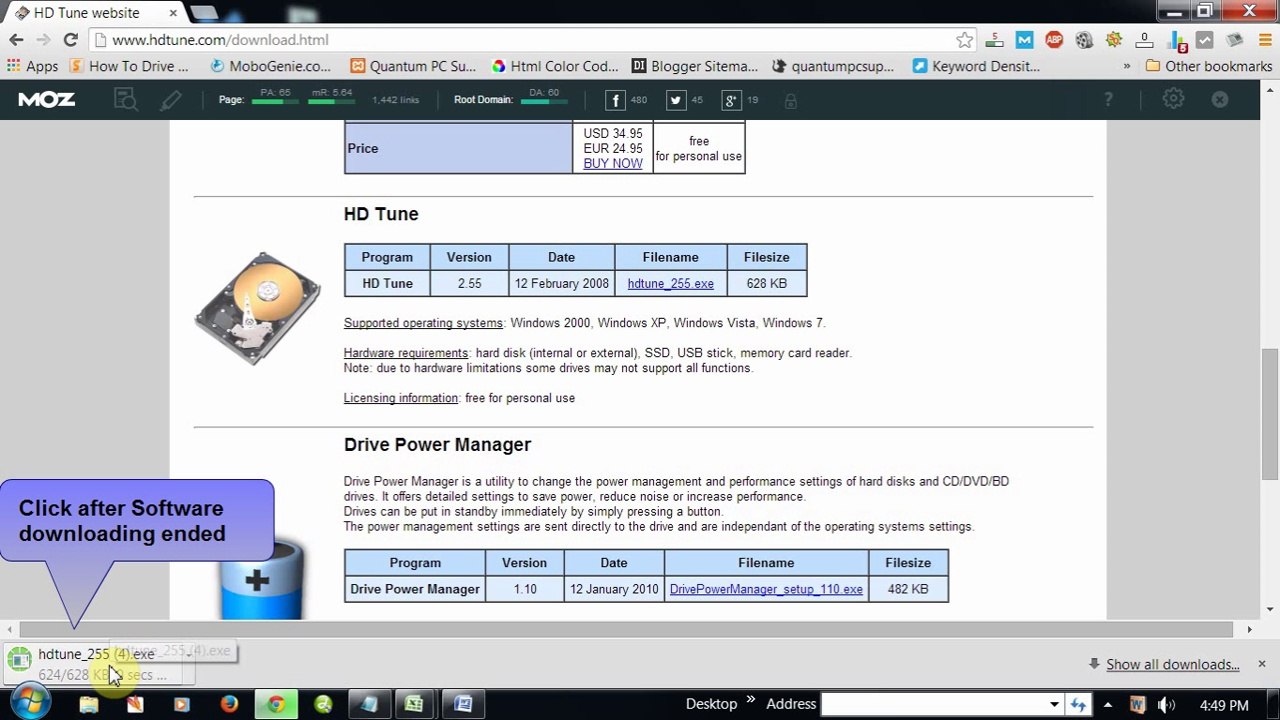Open the blue M extension icon
Screen dimensions: 1280x720
tap(1024, 40)
